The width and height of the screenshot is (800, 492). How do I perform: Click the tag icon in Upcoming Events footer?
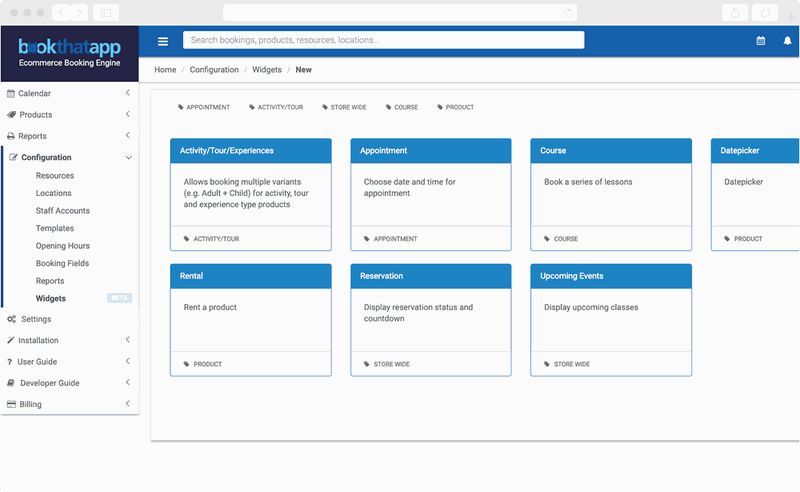pos(546,364)
